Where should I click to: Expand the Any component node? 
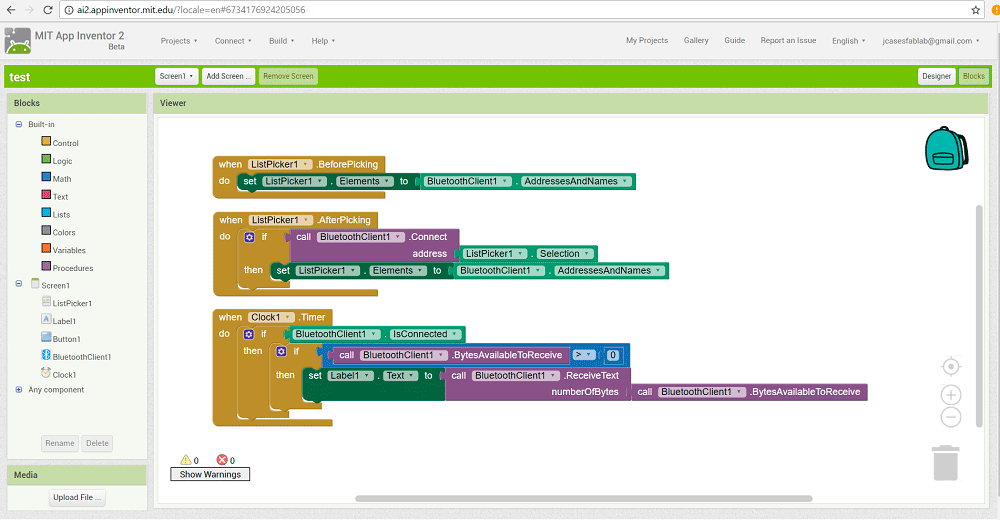(x=18, y=389)
